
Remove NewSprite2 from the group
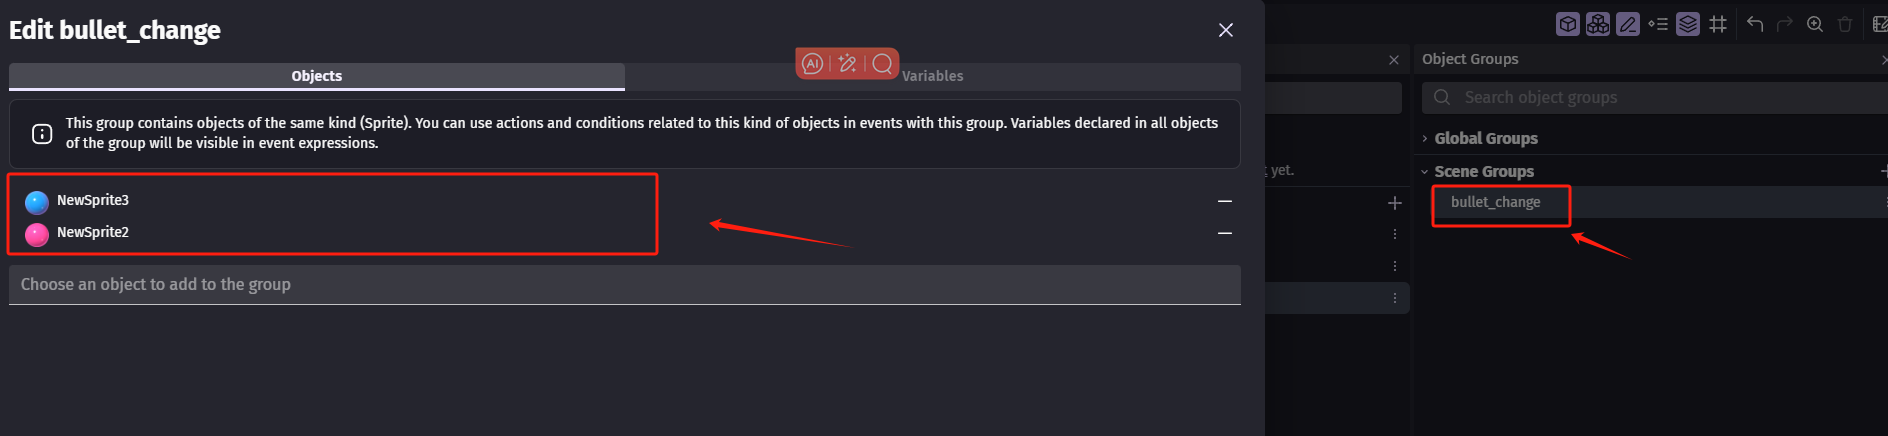pyautogui.click(x=1225, y=233)
